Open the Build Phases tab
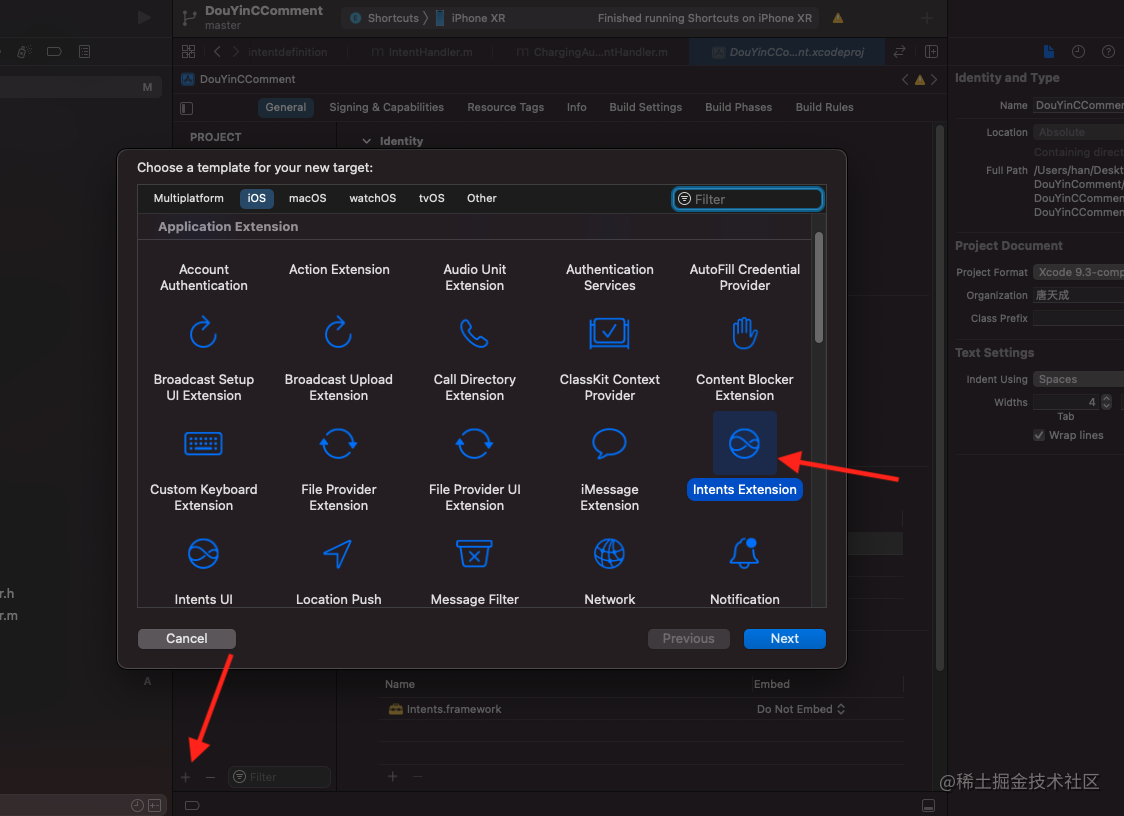This screenshot has height=816, width=1124. pos(738,108)
